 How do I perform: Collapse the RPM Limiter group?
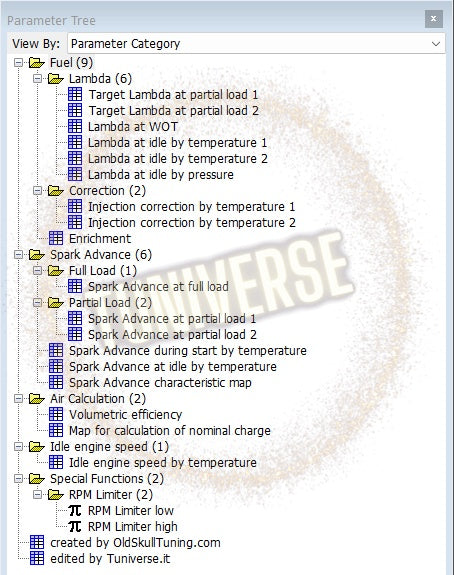pyautogui.click(x=37, y=495)
